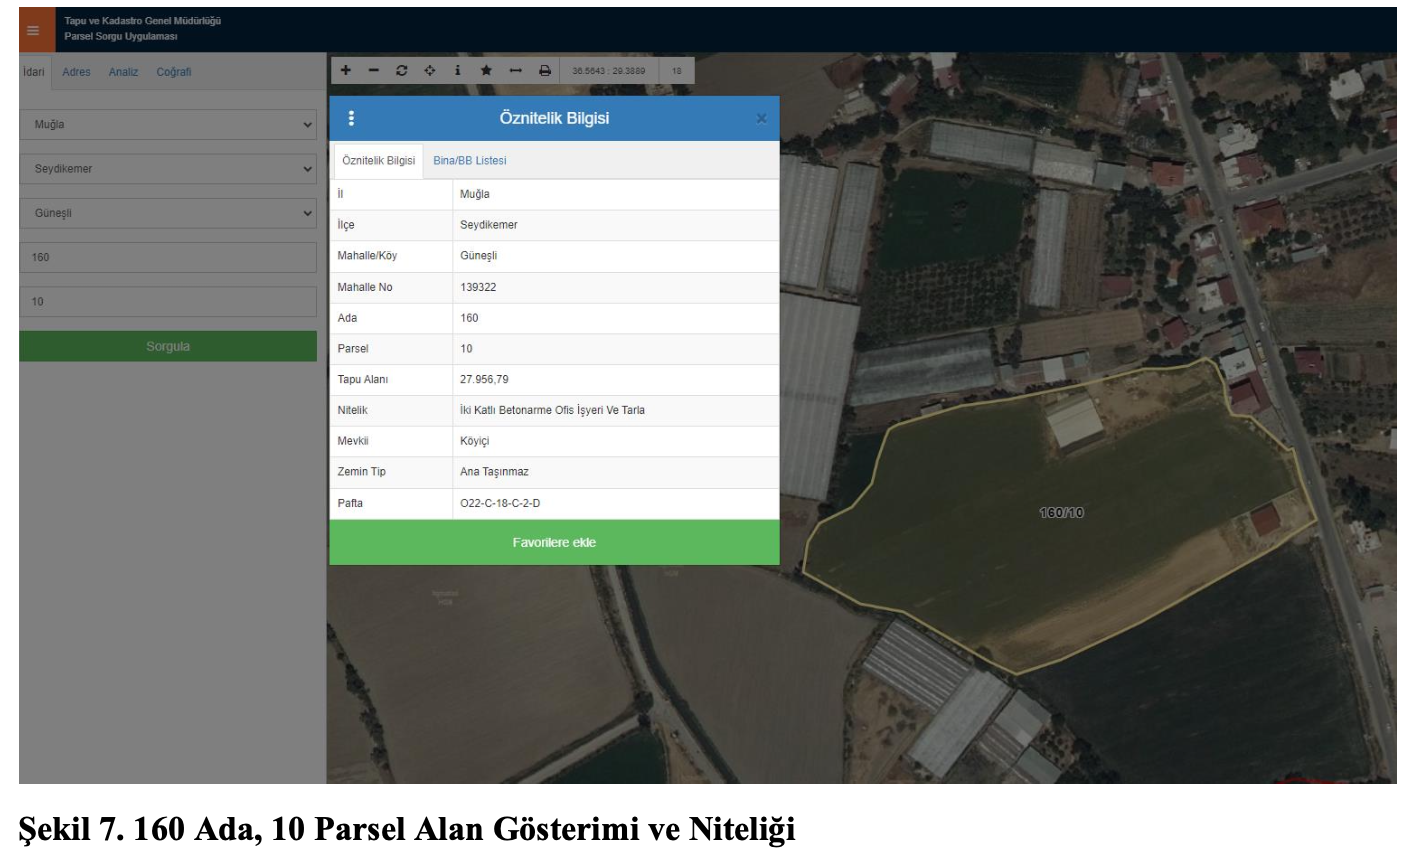Select the info query tool
This screenshot has width=1414, height=852.
coord(458,71)
